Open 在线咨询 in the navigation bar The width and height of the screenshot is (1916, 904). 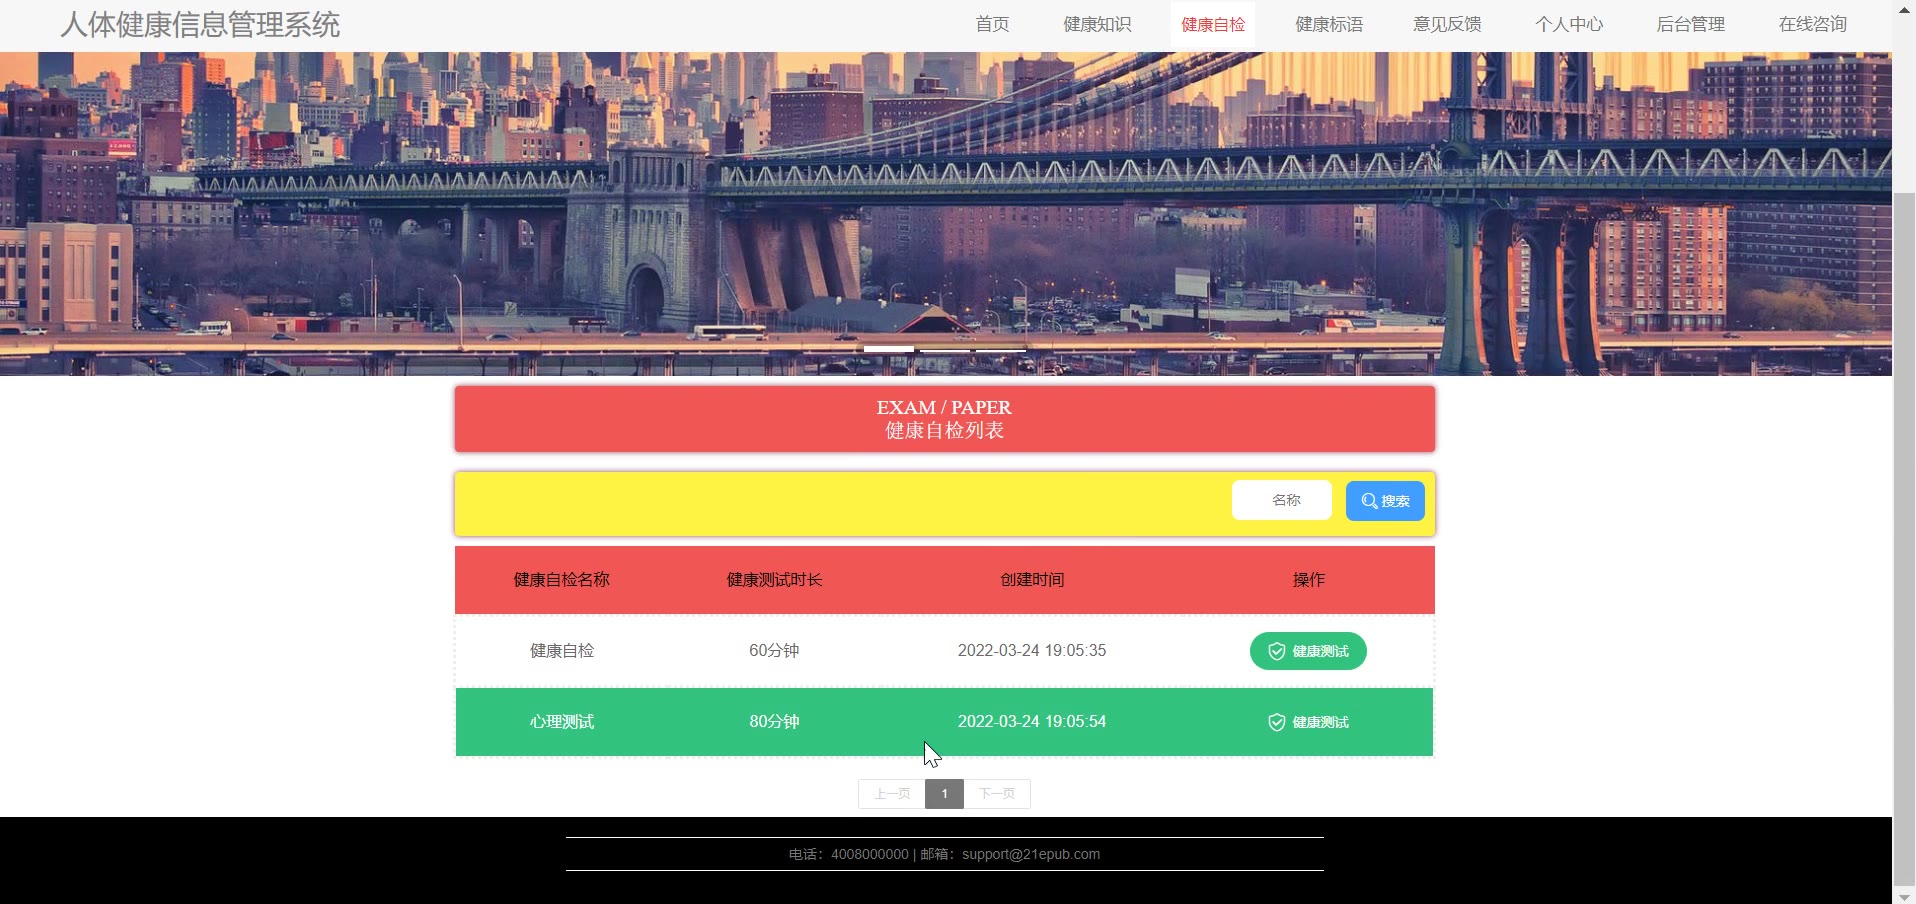point(1813,24)
